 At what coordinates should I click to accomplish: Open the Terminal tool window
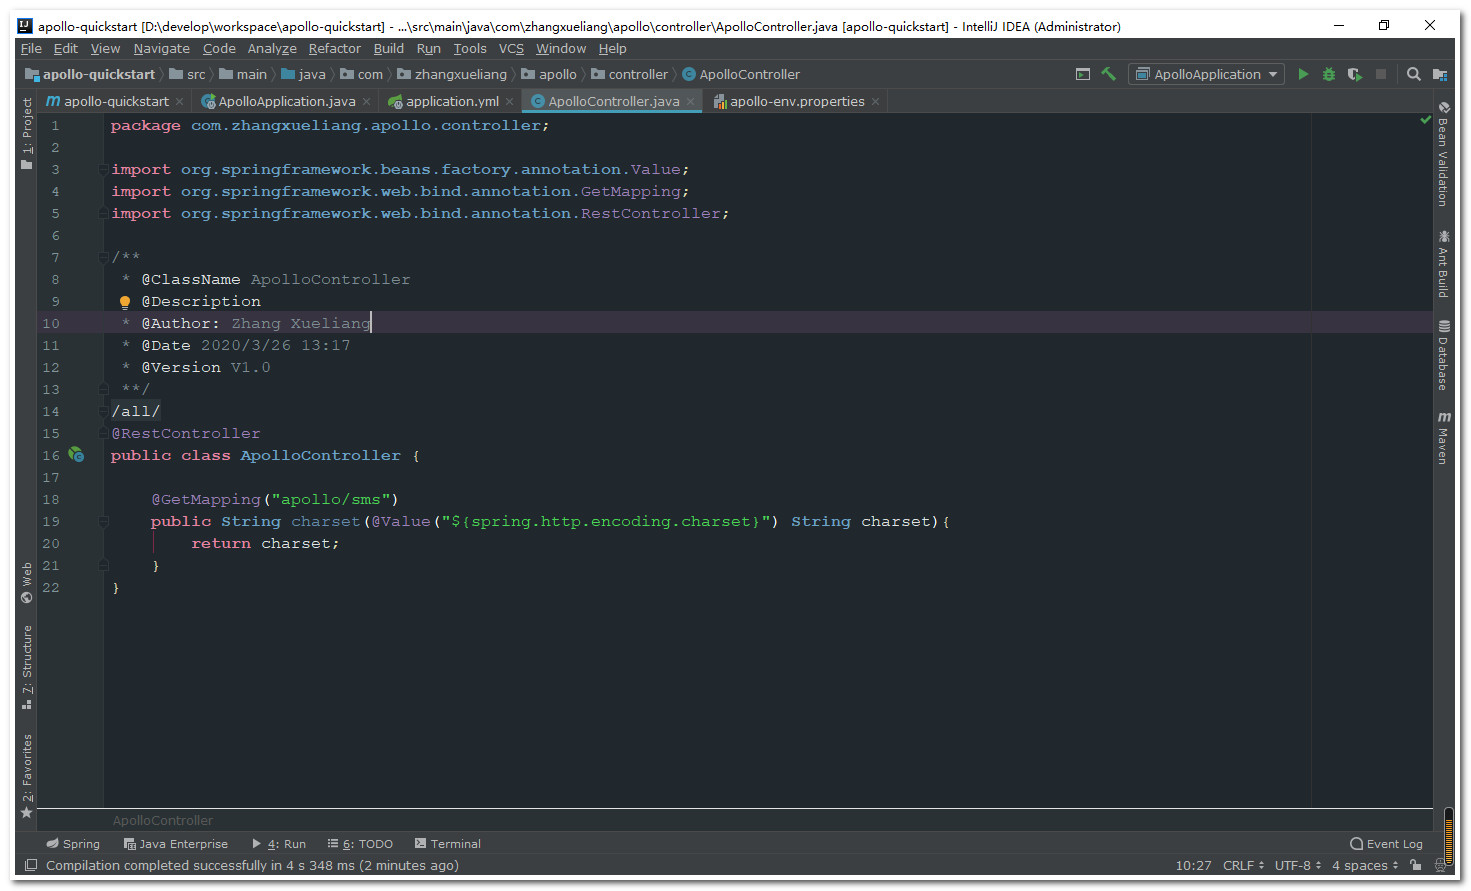point(448,844)
